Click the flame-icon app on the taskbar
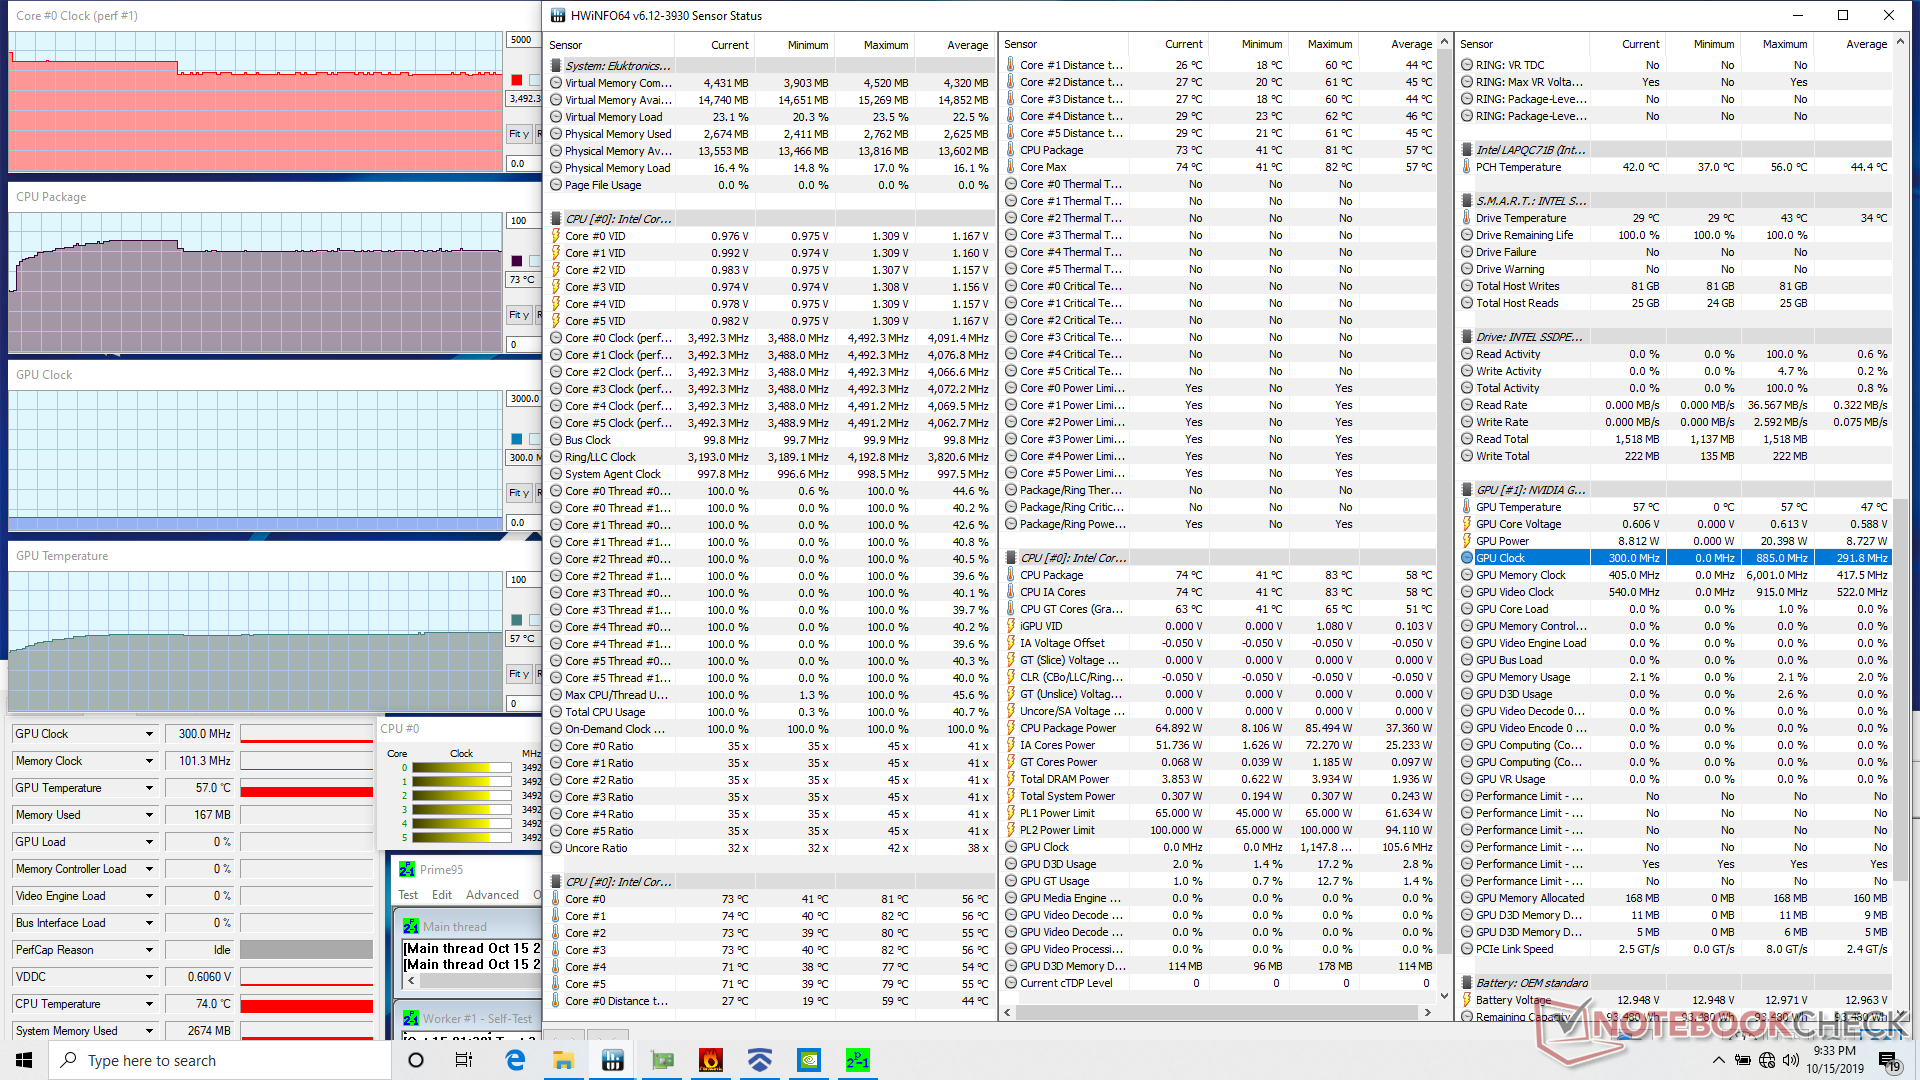The height and width of the screenshot is (1080, 1920). 711,1060
